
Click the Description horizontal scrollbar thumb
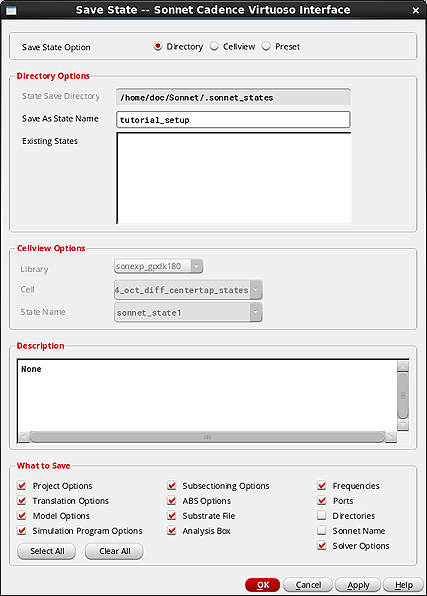pos(207,437)
